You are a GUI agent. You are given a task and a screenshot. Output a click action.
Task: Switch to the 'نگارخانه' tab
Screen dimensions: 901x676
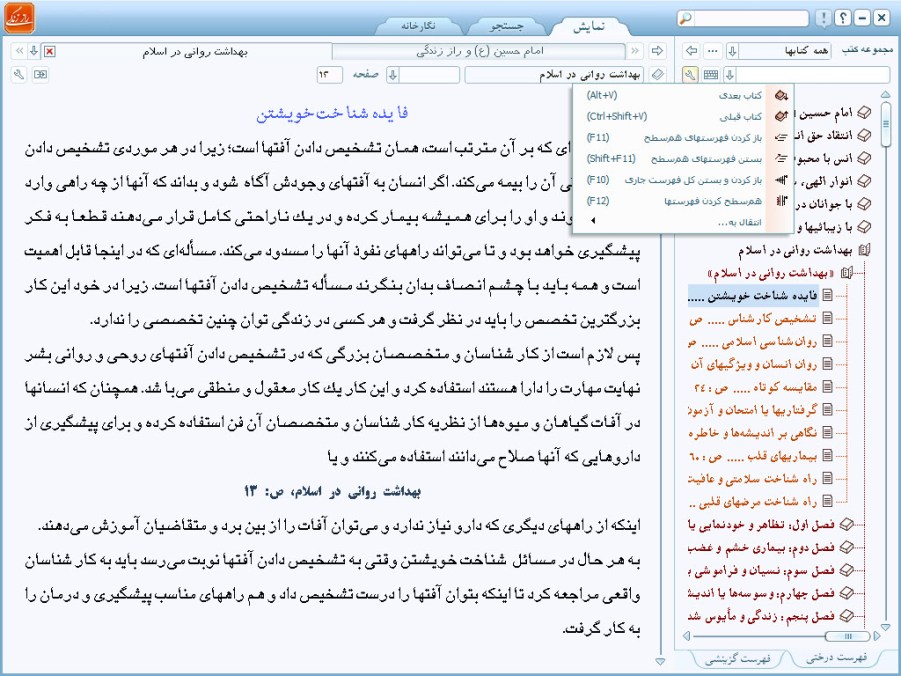pos(418,26)
